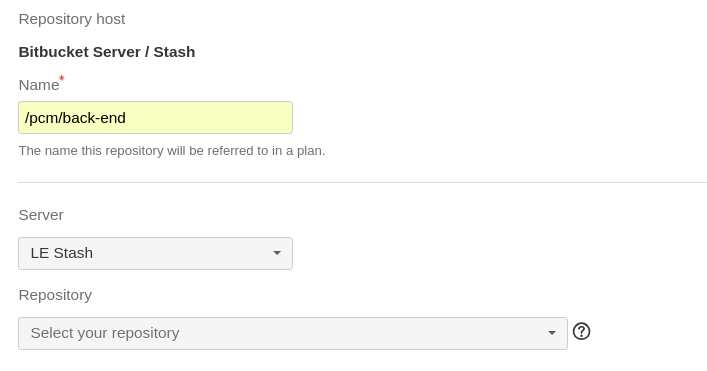Place cursor after back-end in Name field
This screenshot has width=707, height=371.
127,118
